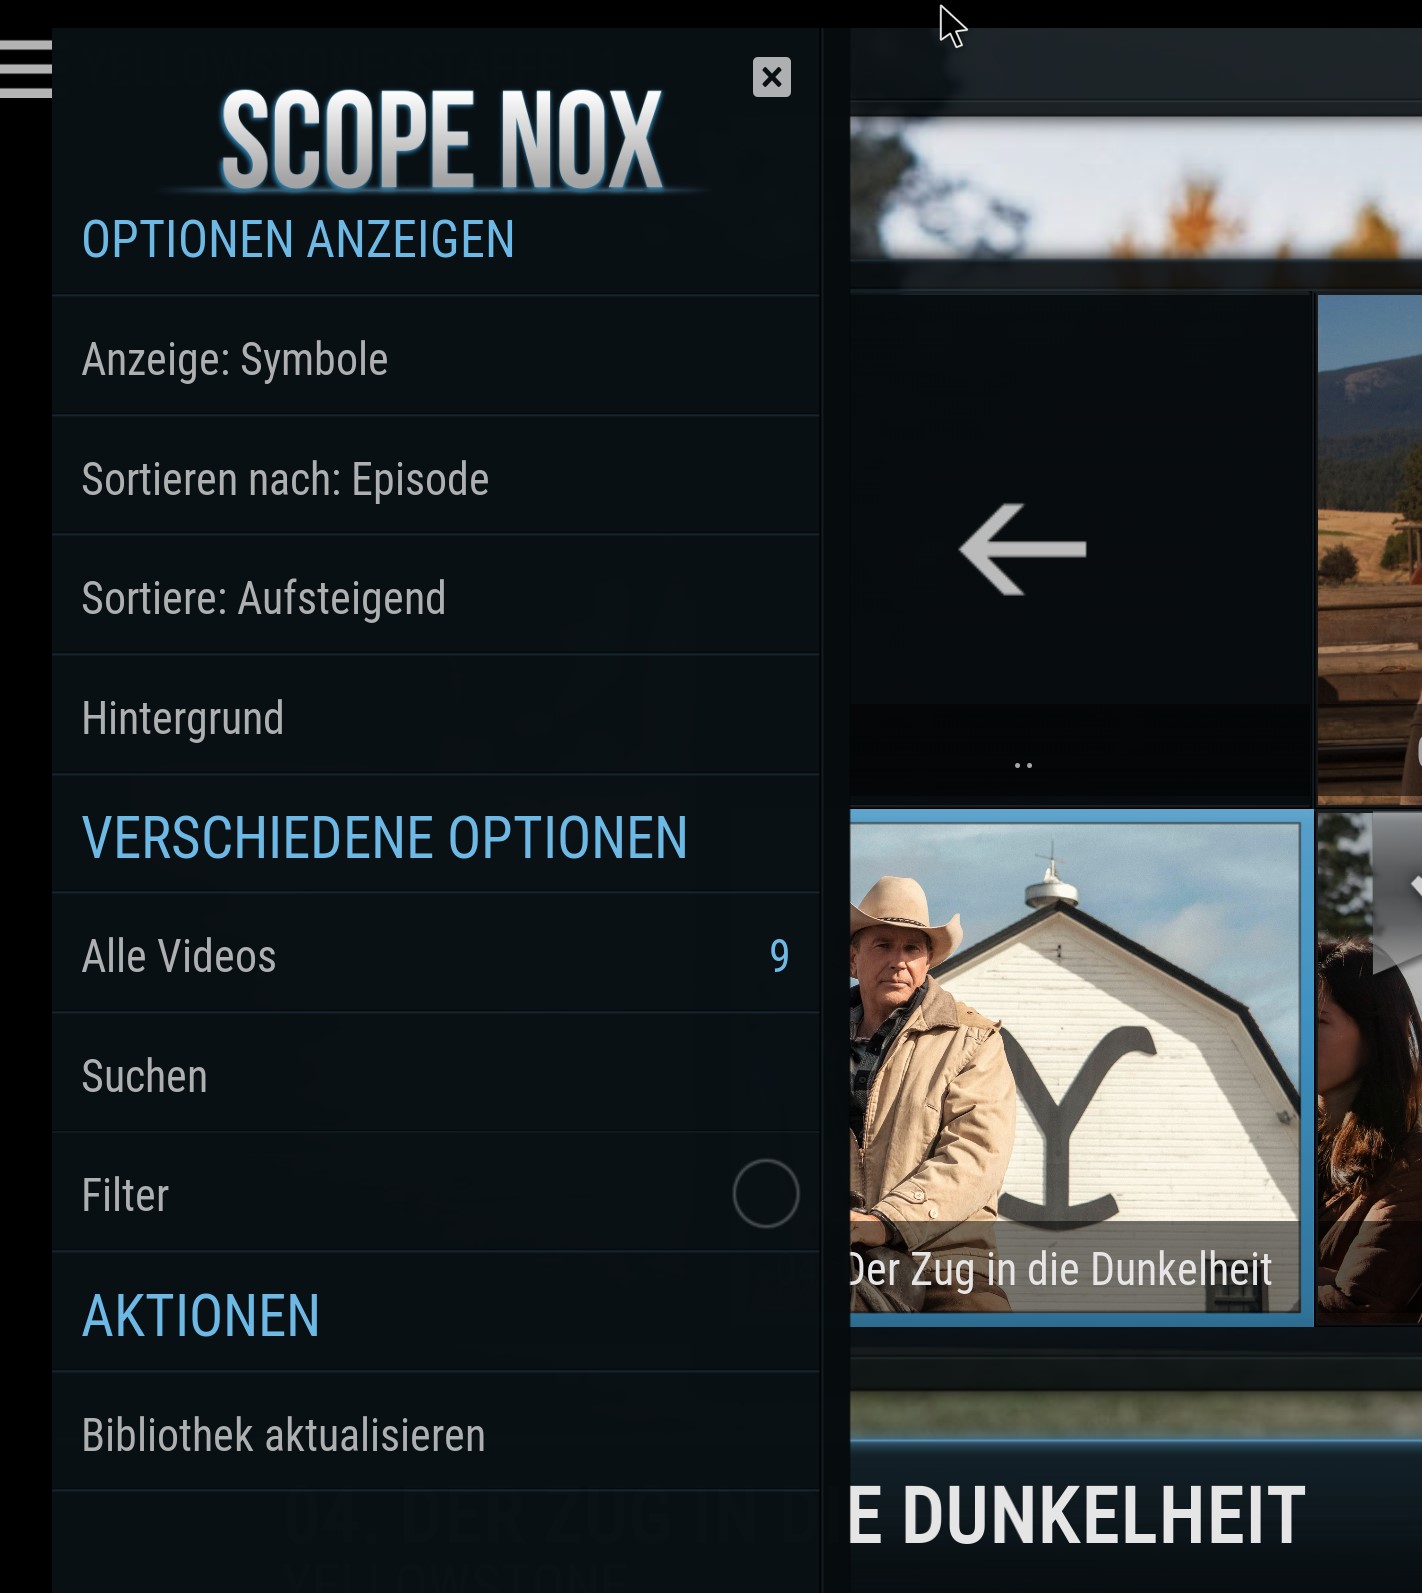Open the ranch landscape episode thumbnail

(x=1370, y=549)
